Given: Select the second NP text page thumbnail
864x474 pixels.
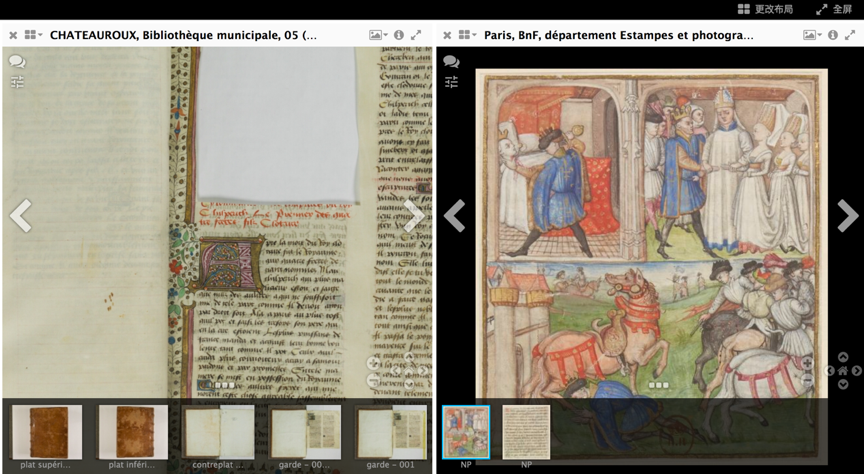Looking at the screenshot, I should (x=526, y=432).
